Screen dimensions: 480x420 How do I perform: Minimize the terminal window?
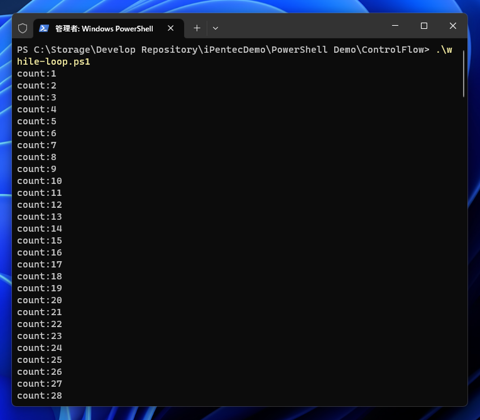click(395, 26)
